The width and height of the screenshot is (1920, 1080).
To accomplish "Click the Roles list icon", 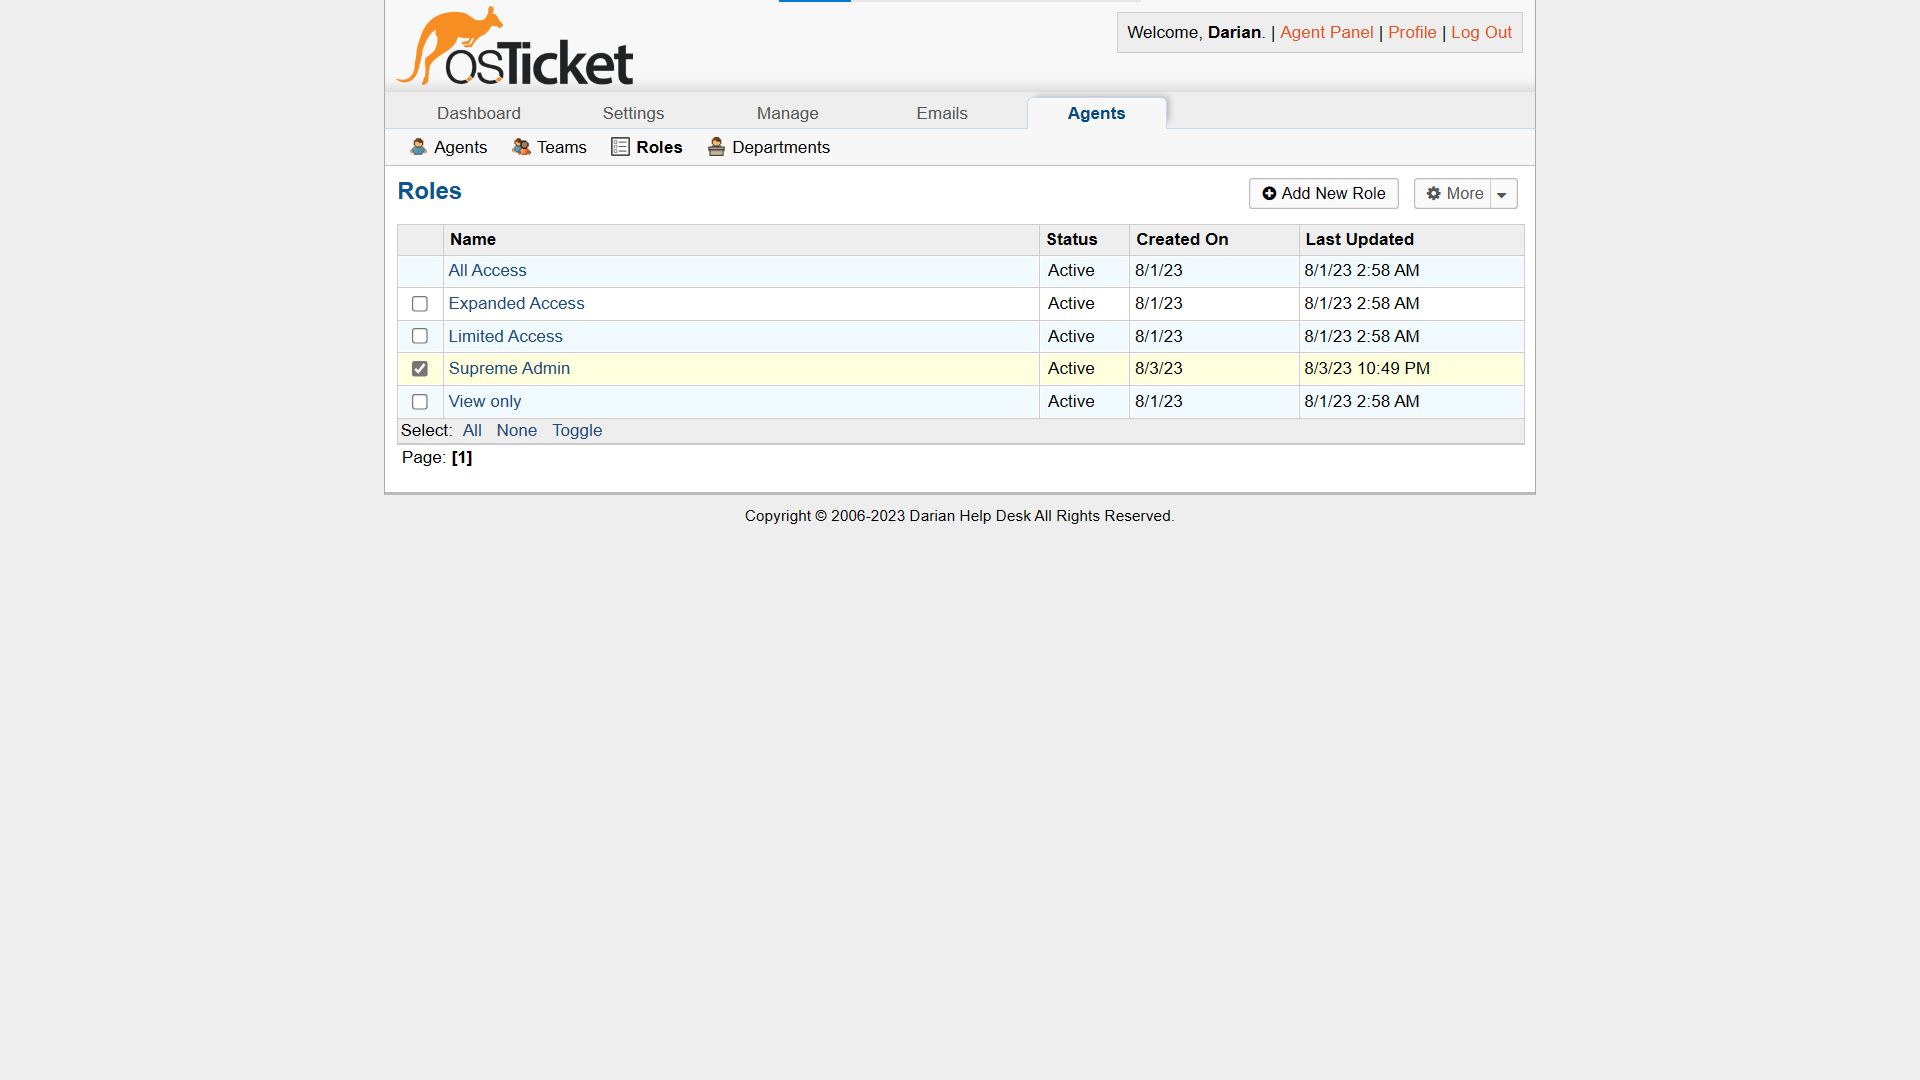I will click(620, 147).
